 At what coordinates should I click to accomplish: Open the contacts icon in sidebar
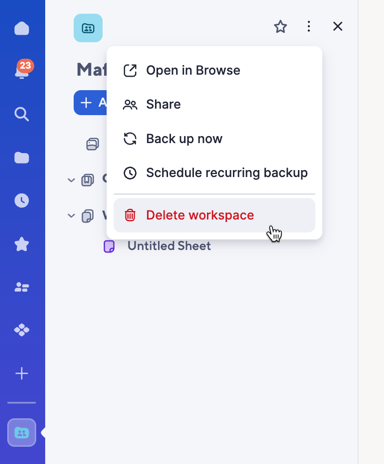pos(22,287)
